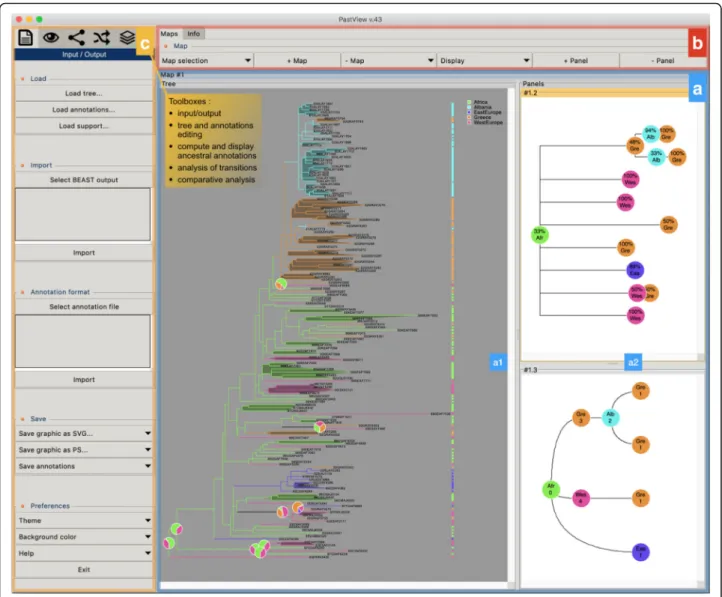Switch to the Maps tab
The image size is (722, 597).
coord(169,34)
